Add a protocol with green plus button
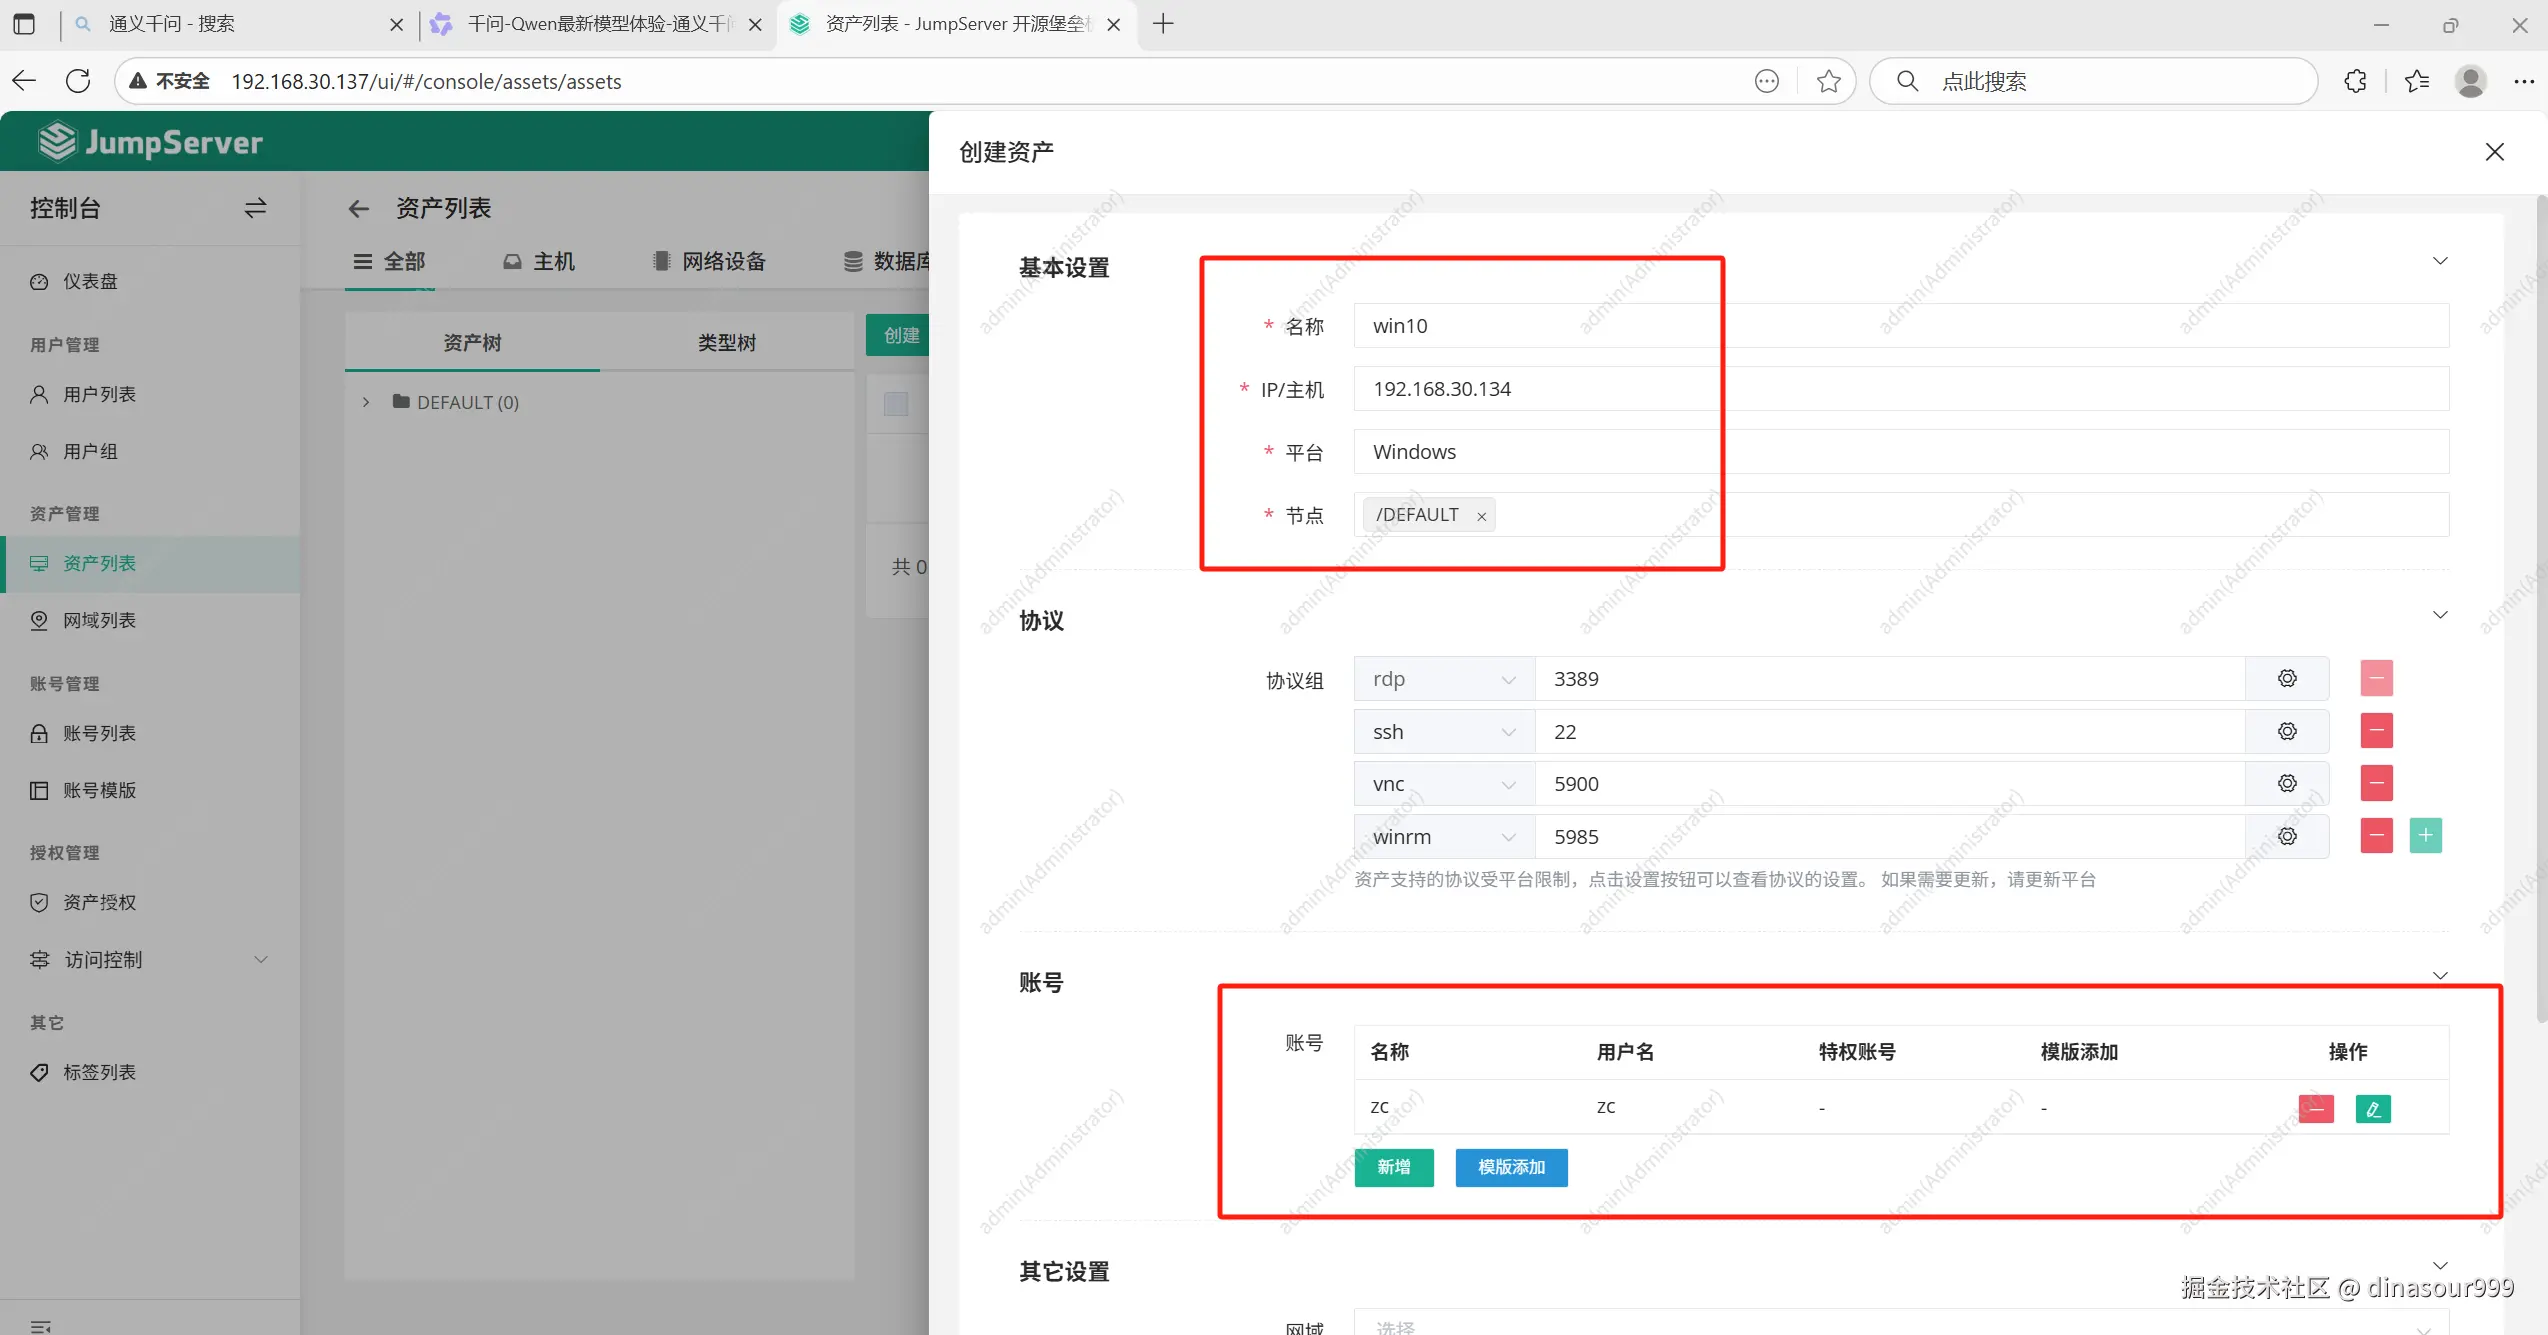The image size is (2548, 1335). (x=2425, y=835)
